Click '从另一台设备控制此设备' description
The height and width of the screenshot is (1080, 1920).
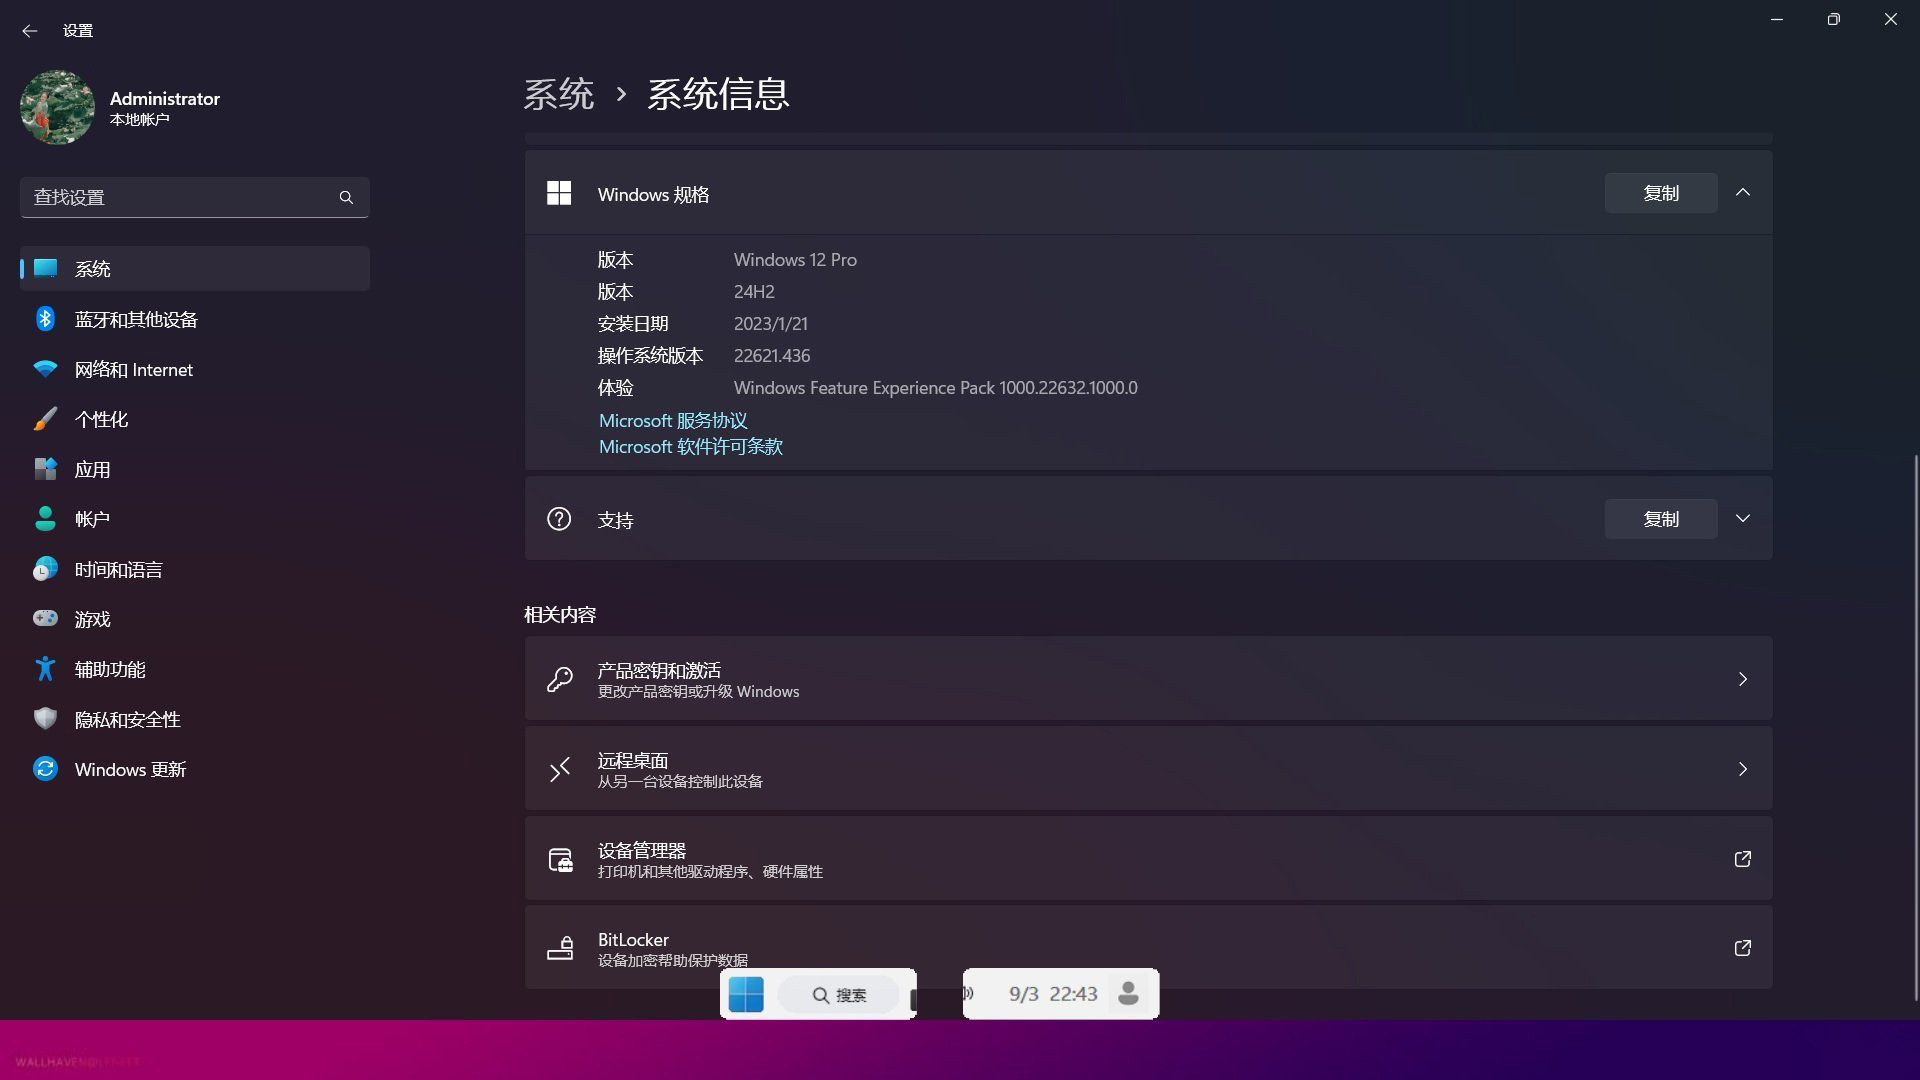coord(680,782)
